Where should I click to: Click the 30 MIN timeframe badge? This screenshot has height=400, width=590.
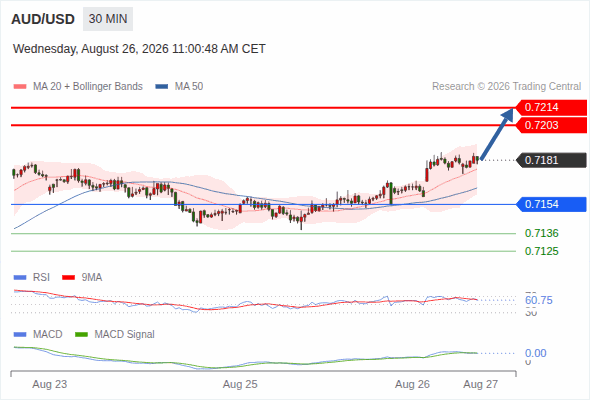(108, 19)
